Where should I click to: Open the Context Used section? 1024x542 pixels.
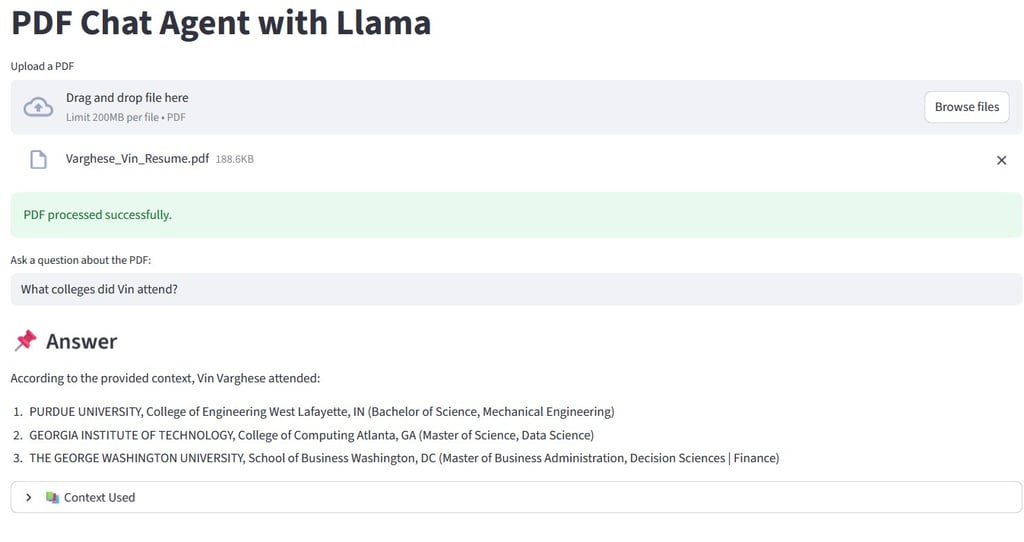click(x=516, y=498)
